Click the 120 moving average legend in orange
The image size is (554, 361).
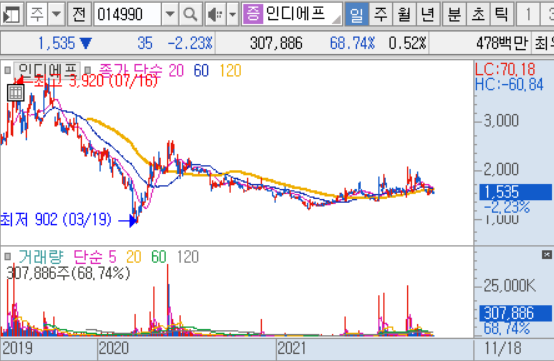coord(230,71)
